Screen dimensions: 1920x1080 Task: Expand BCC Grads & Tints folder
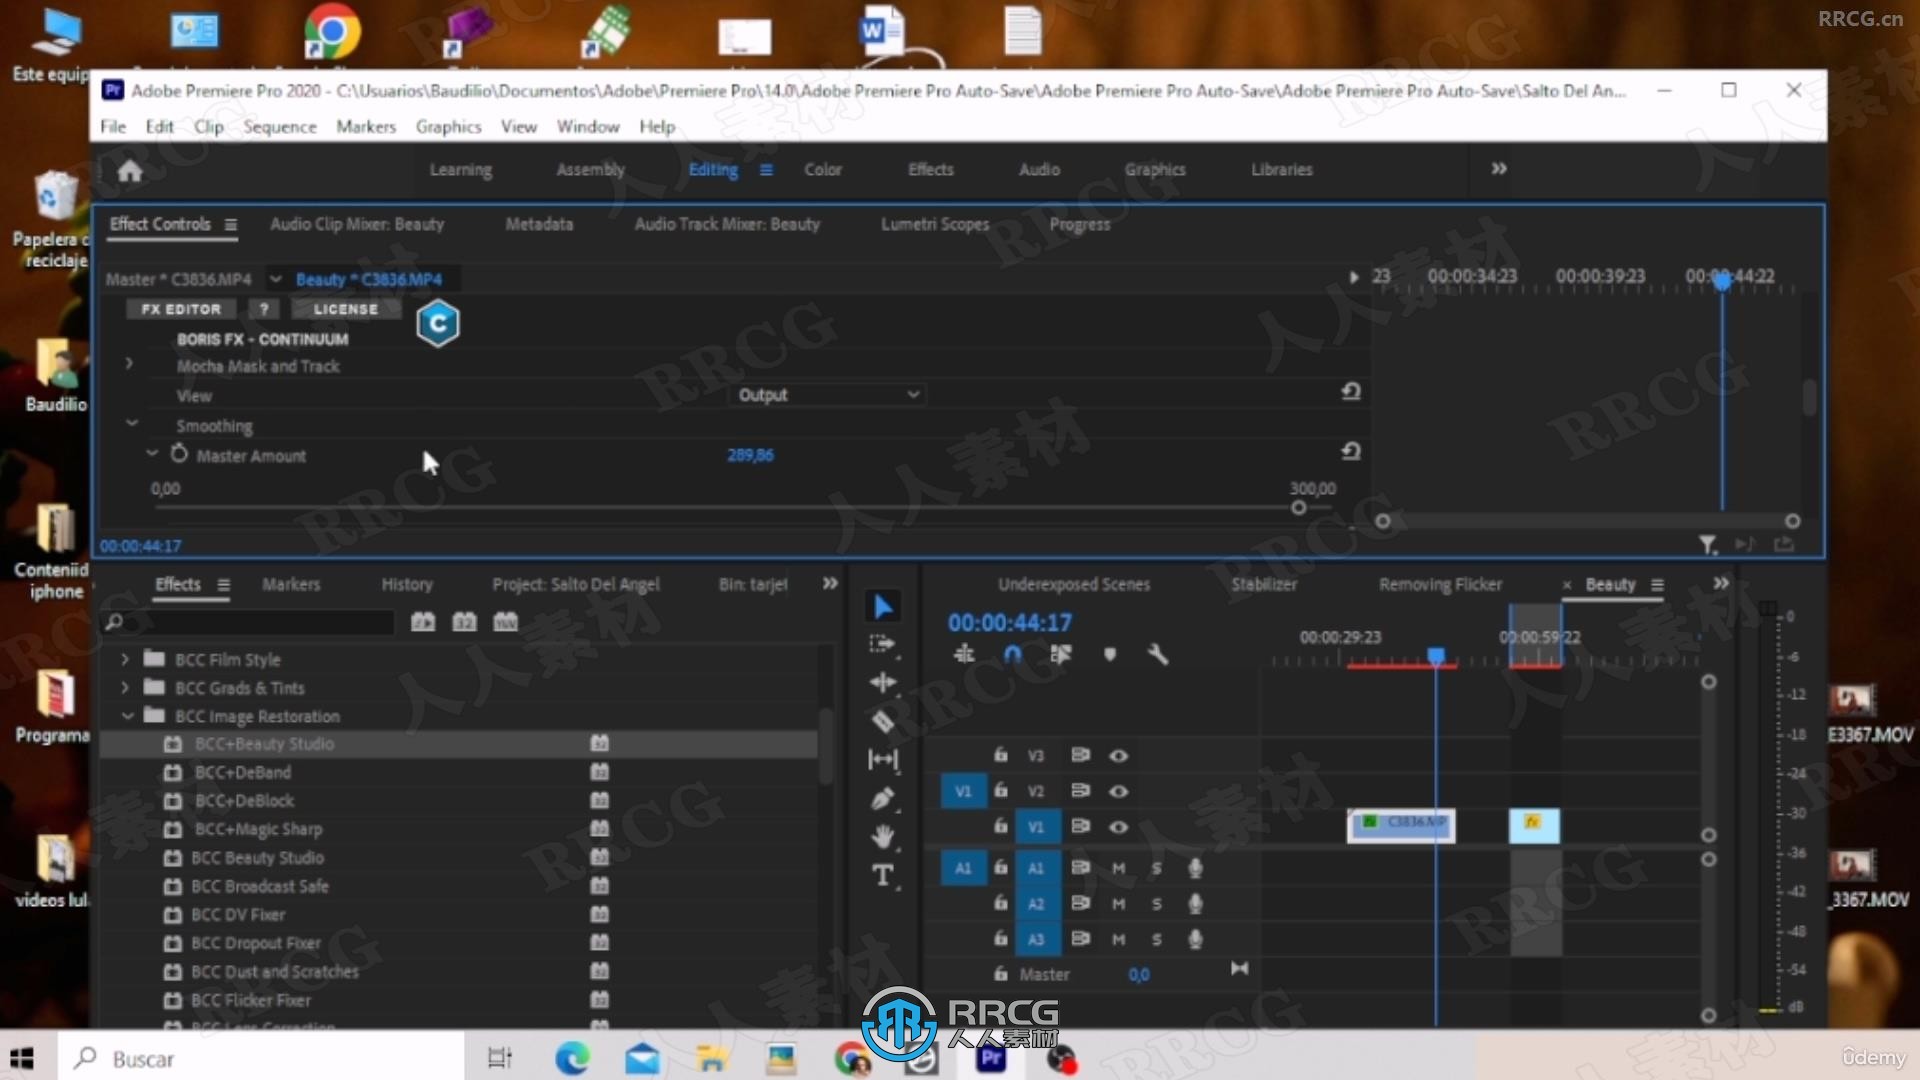[125, 688]
